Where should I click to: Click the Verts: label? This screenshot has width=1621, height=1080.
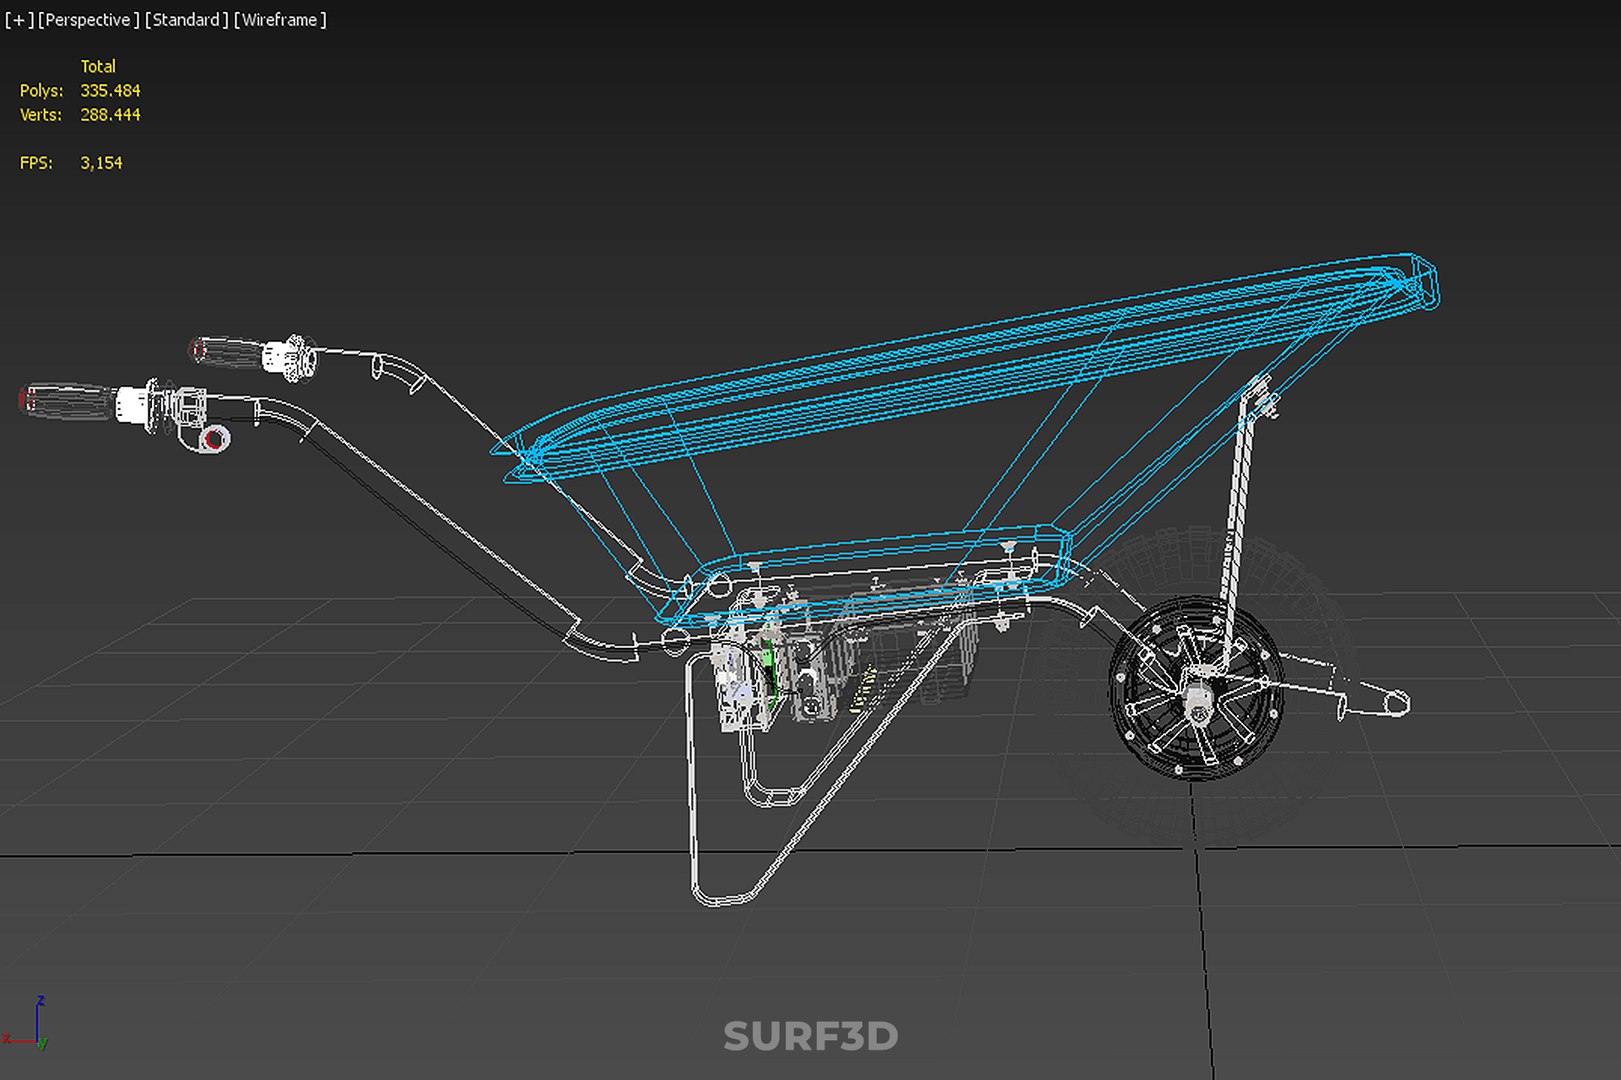coord(41,115)
